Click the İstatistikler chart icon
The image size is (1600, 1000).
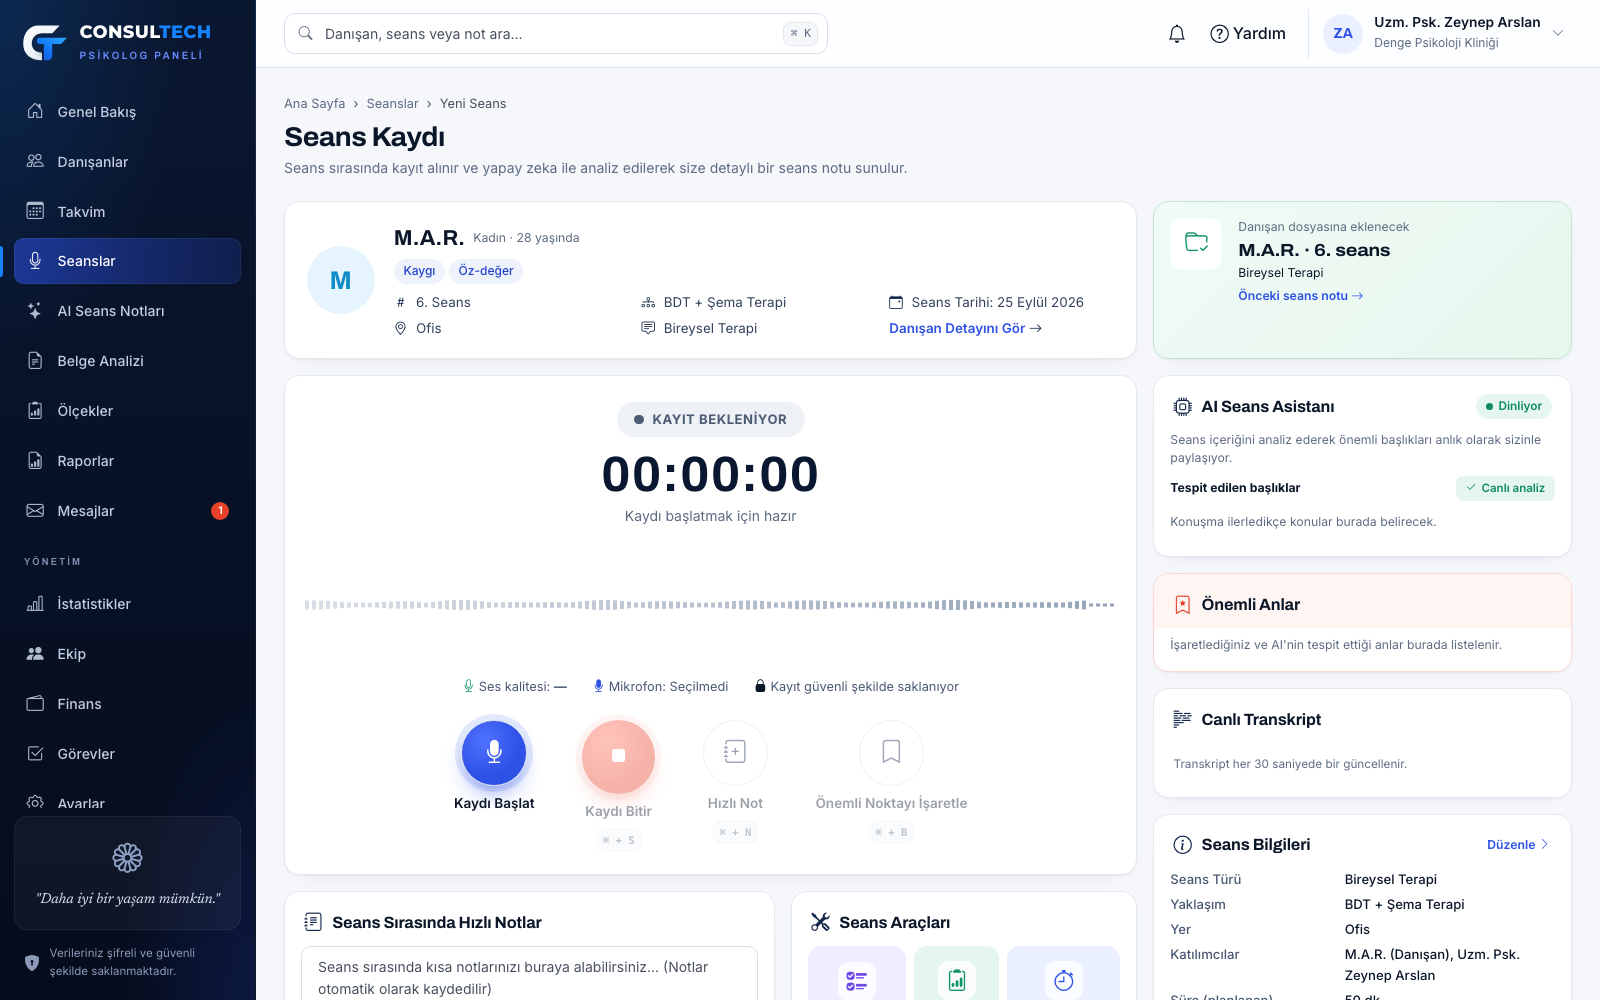(35, 604)
